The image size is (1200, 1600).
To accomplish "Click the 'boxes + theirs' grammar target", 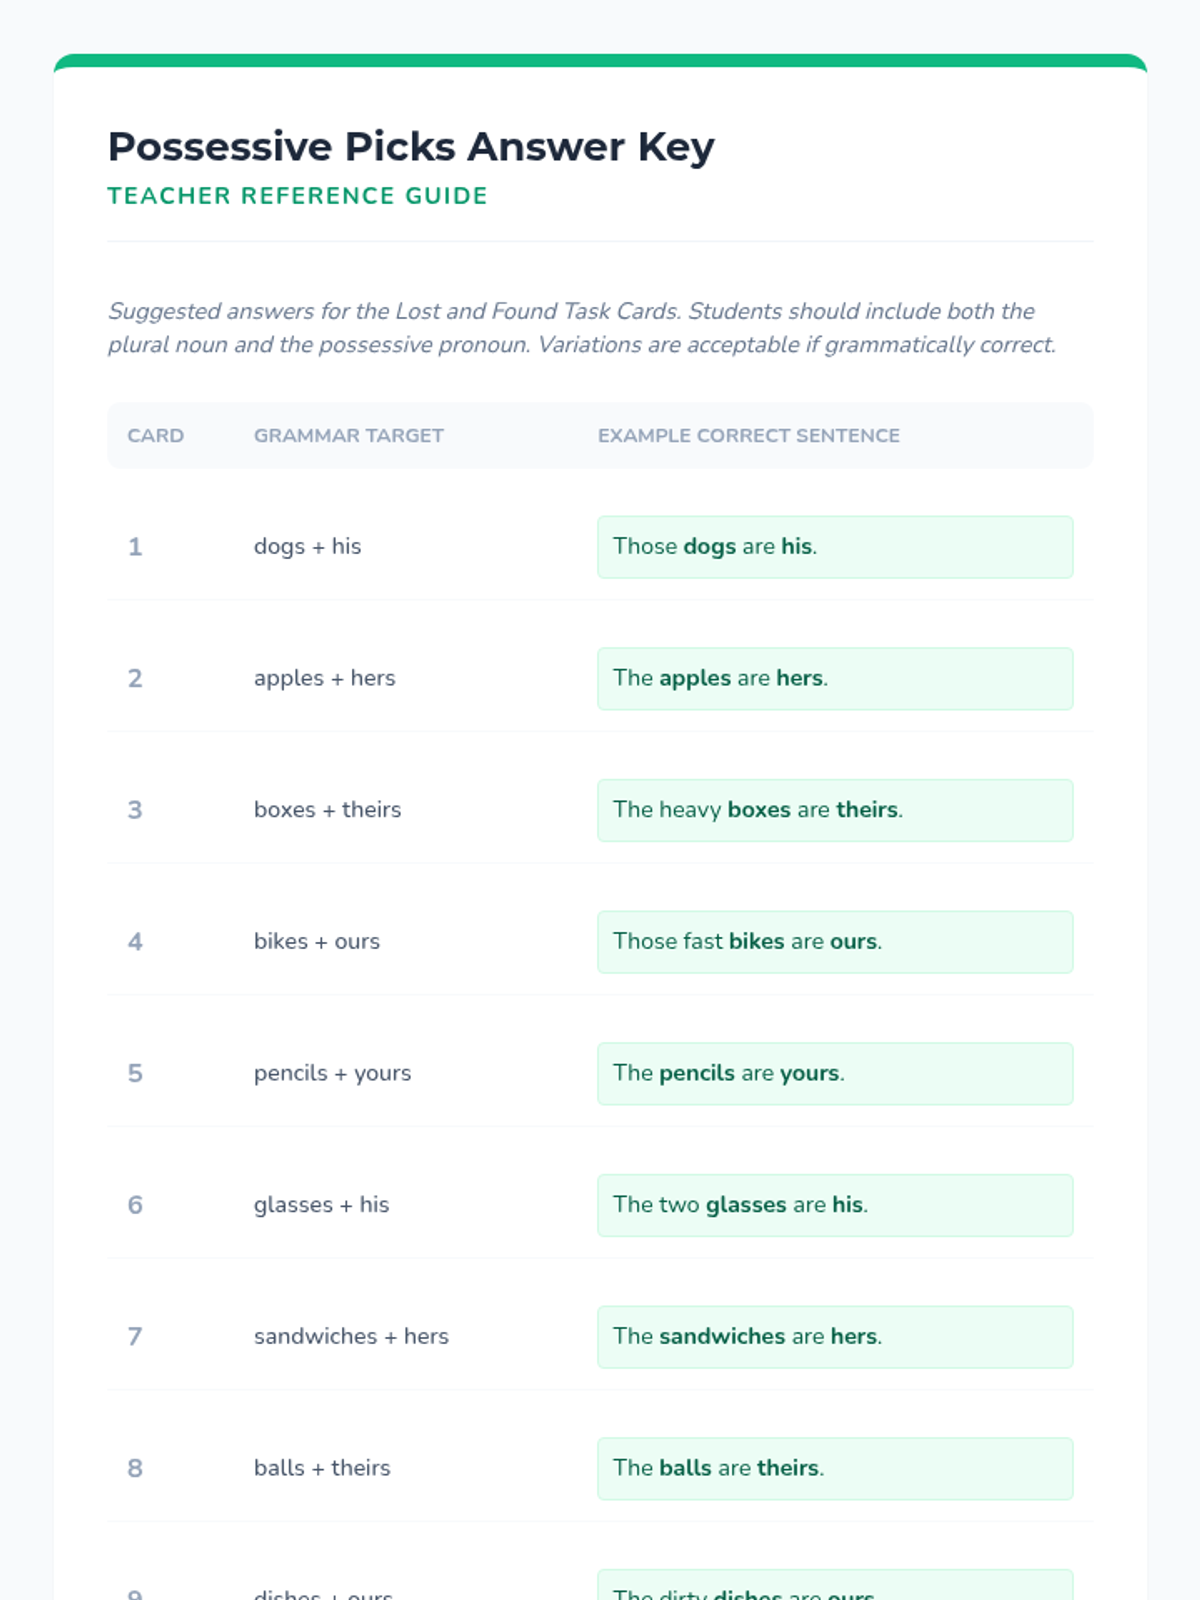I will pyautogui.click(x=327, y=810).
